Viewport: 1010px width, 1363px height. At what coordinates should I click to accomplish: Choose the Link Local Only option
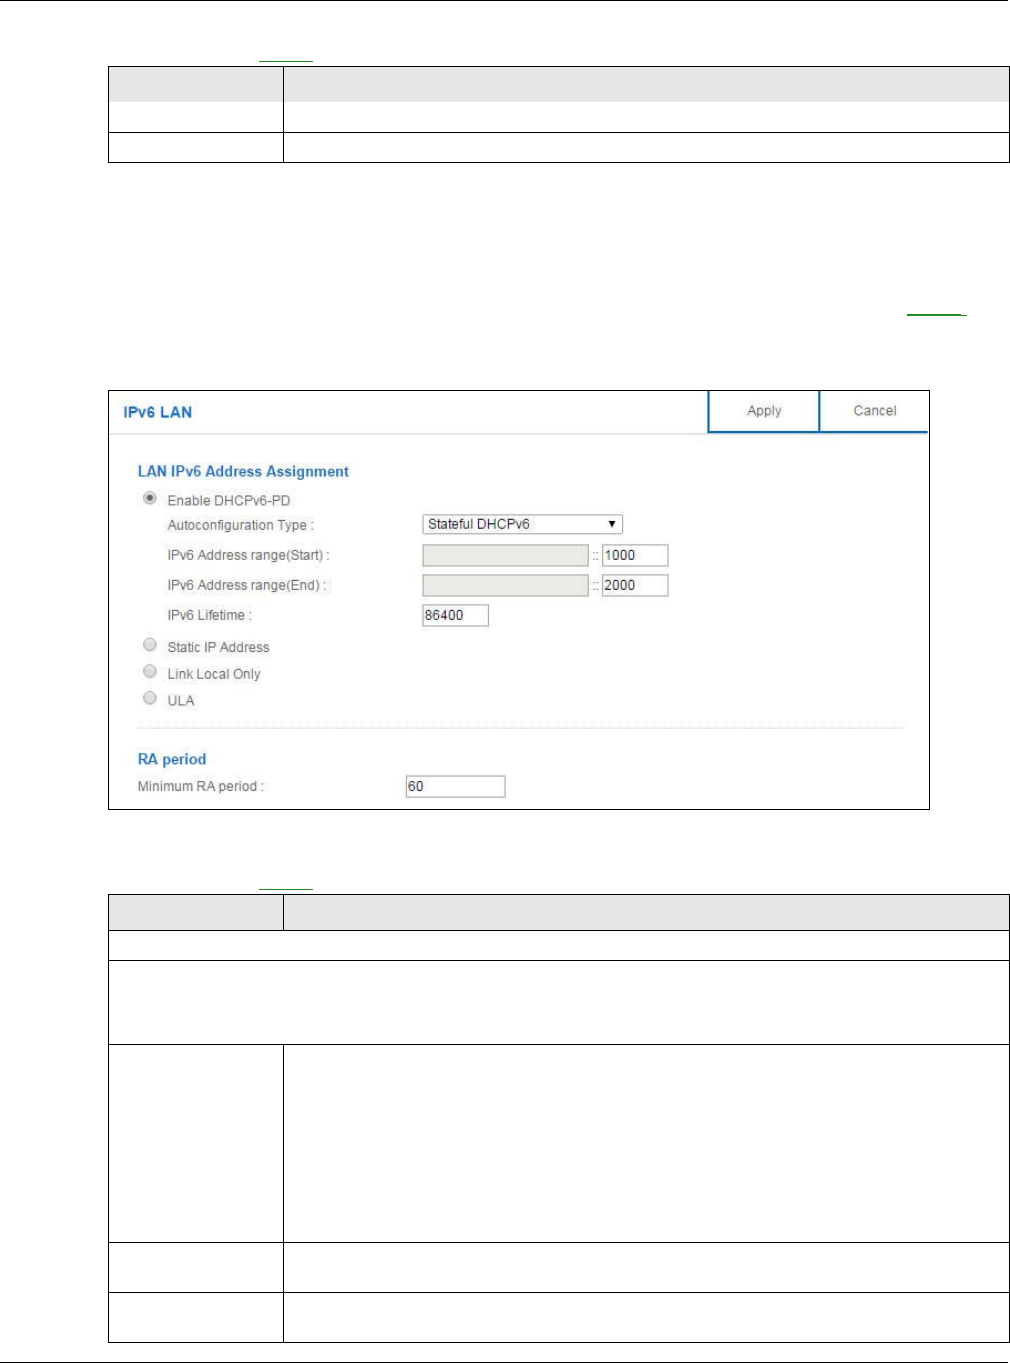click(x=150, y=672)
